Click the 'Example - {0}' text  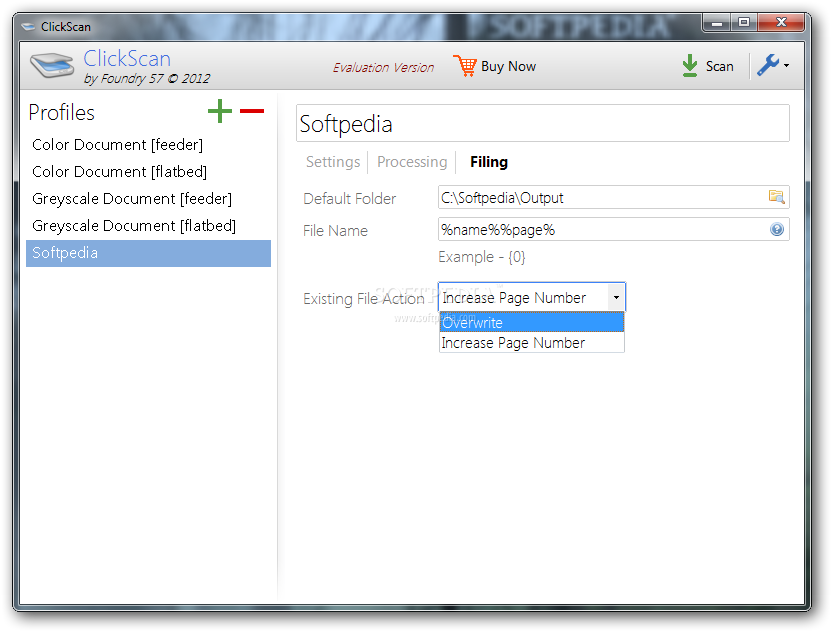coord(481,257)
